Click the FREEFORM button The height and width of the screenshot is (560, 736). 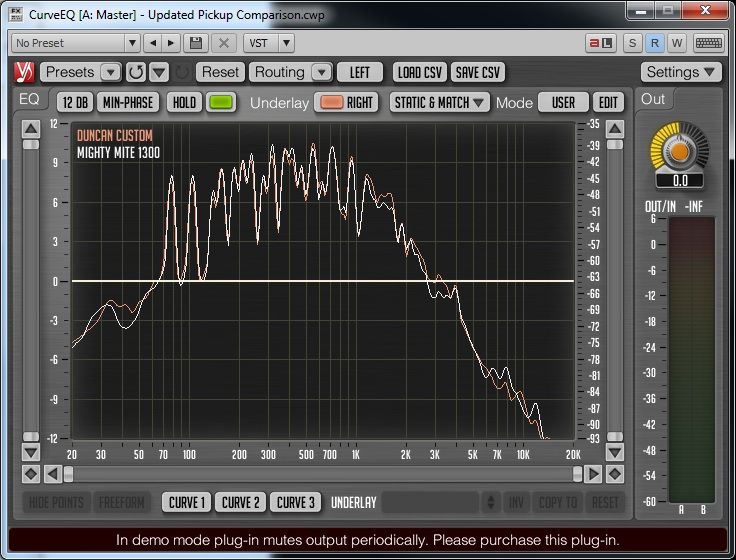(122, 502)
